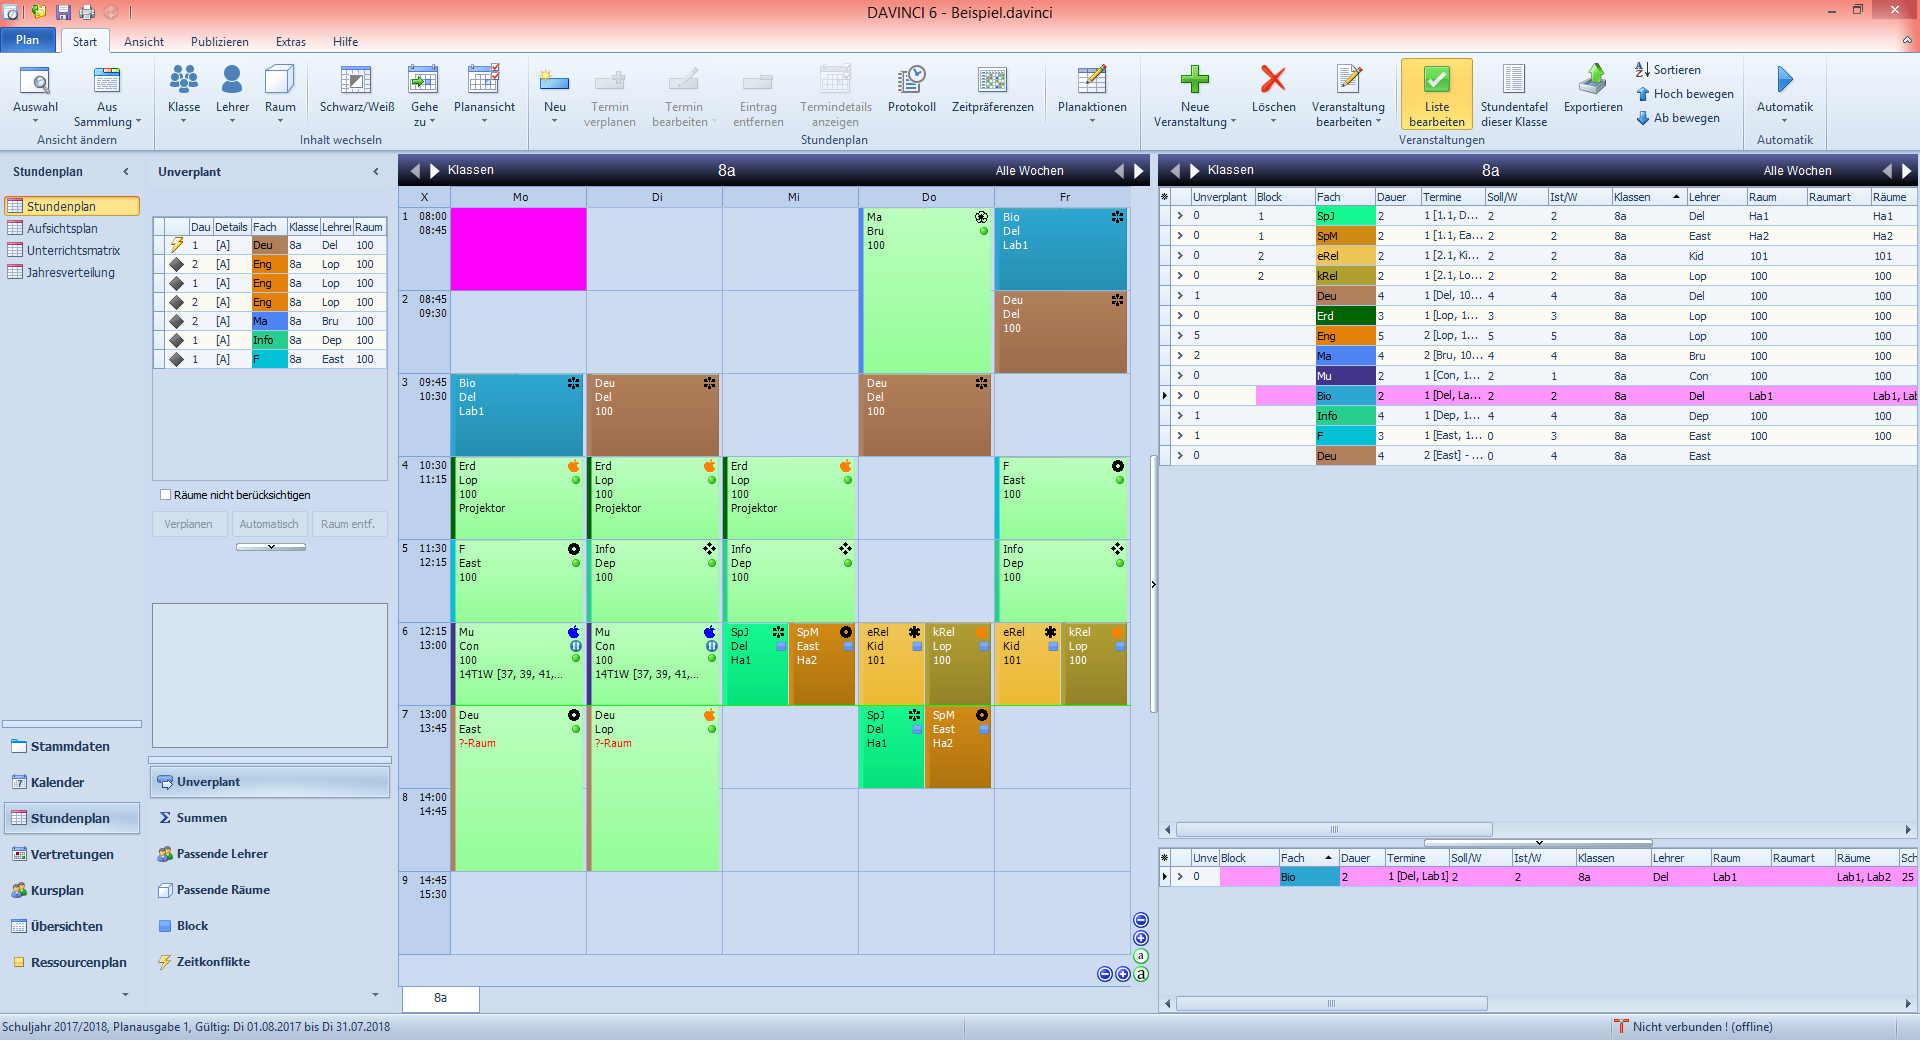The height and width of the screenshot is (1040, 1920).
Task: Go to previous class in timetable header
Action: [416, 171]
